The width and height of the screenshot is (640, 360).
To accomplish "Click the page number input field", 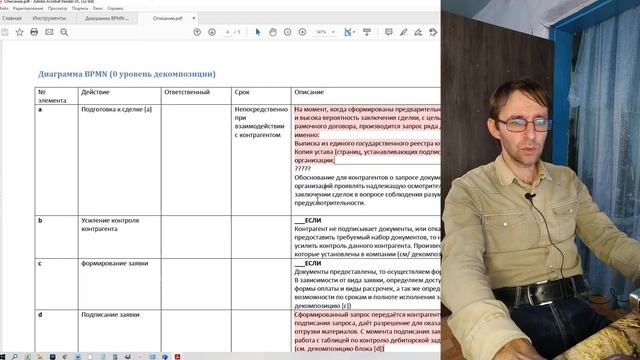I will (x=228, y=32).
